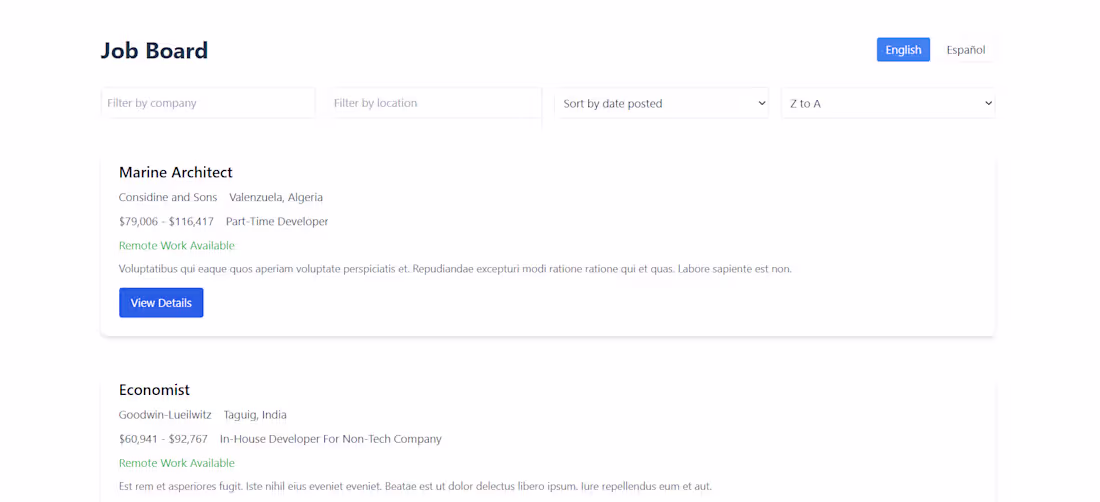This screenshot has height=502, width=1100.
Task: Open the Sort by date posted dropdown
Action: coord(662,103)
